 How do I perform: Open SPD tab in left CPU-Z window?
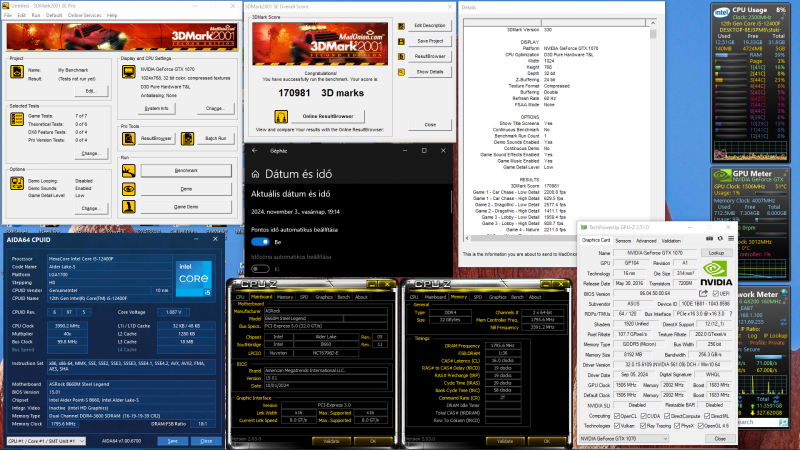pyautogui.click(x=304, y=297)
